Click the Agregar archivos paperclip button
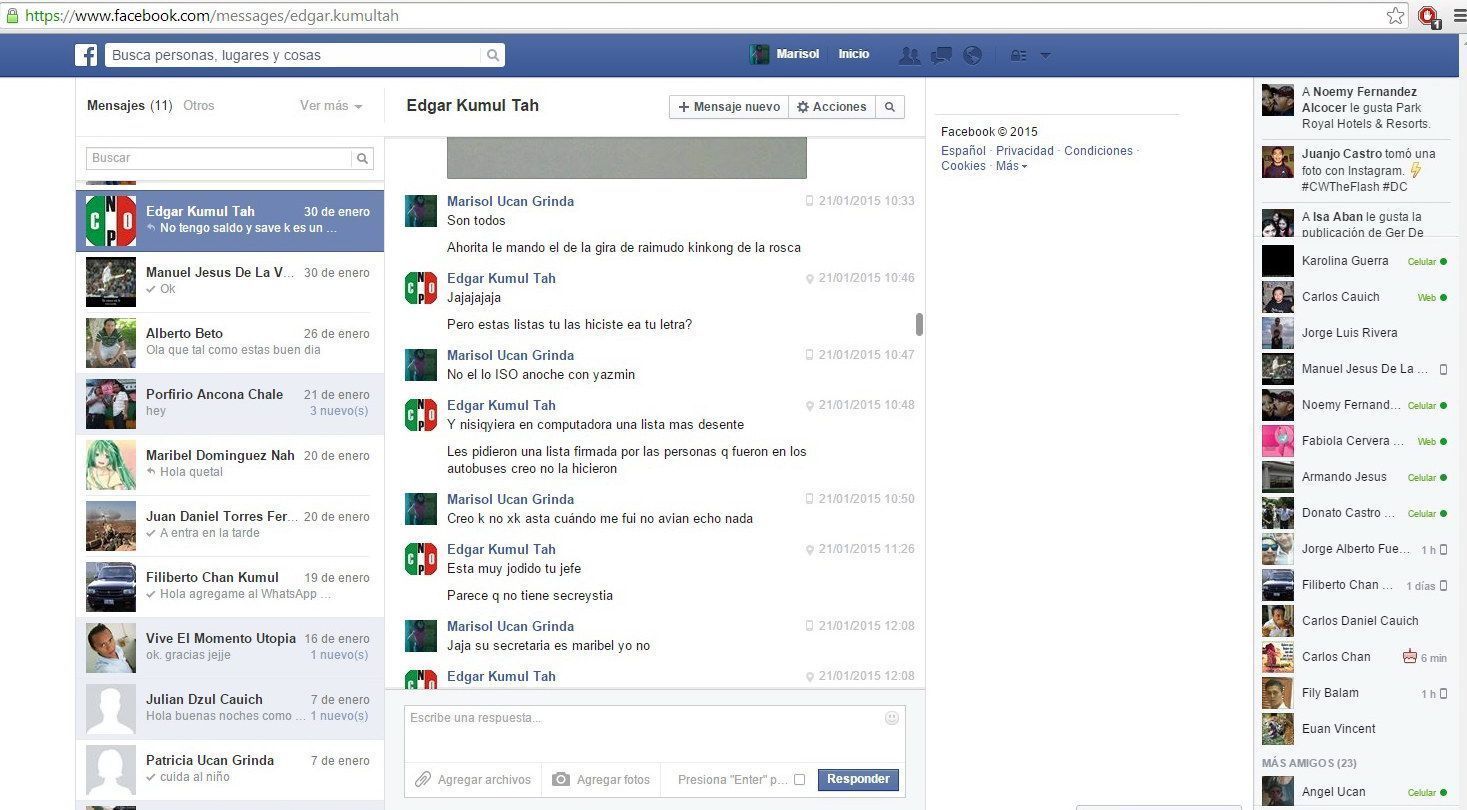This screenshot has width=1467, height=810. click(x=473, y=780)
